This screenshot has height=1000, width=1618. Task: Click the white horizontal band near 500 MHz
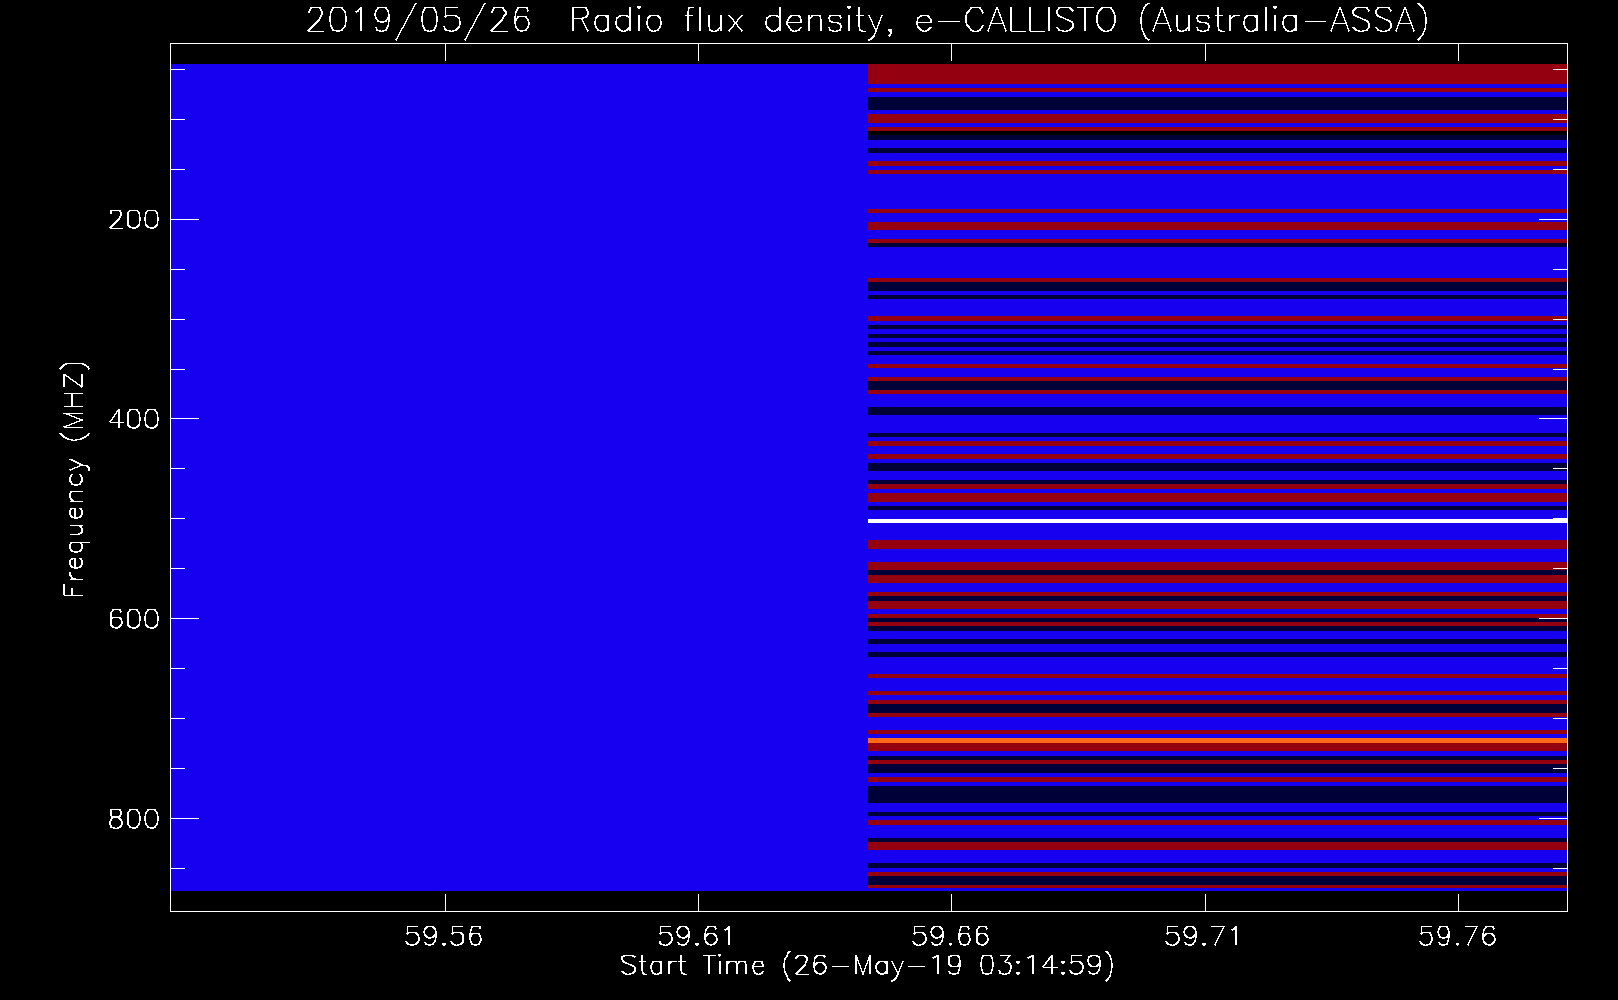[x=1217, y=521]
